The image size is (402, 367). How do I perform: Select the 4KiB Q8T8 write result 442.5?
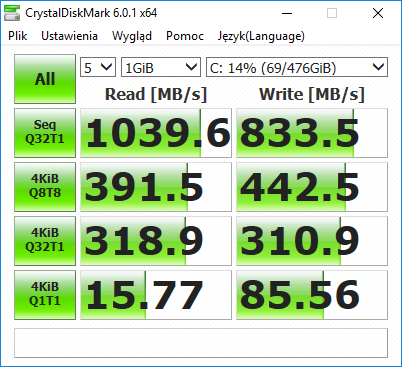tap(312, 187)
